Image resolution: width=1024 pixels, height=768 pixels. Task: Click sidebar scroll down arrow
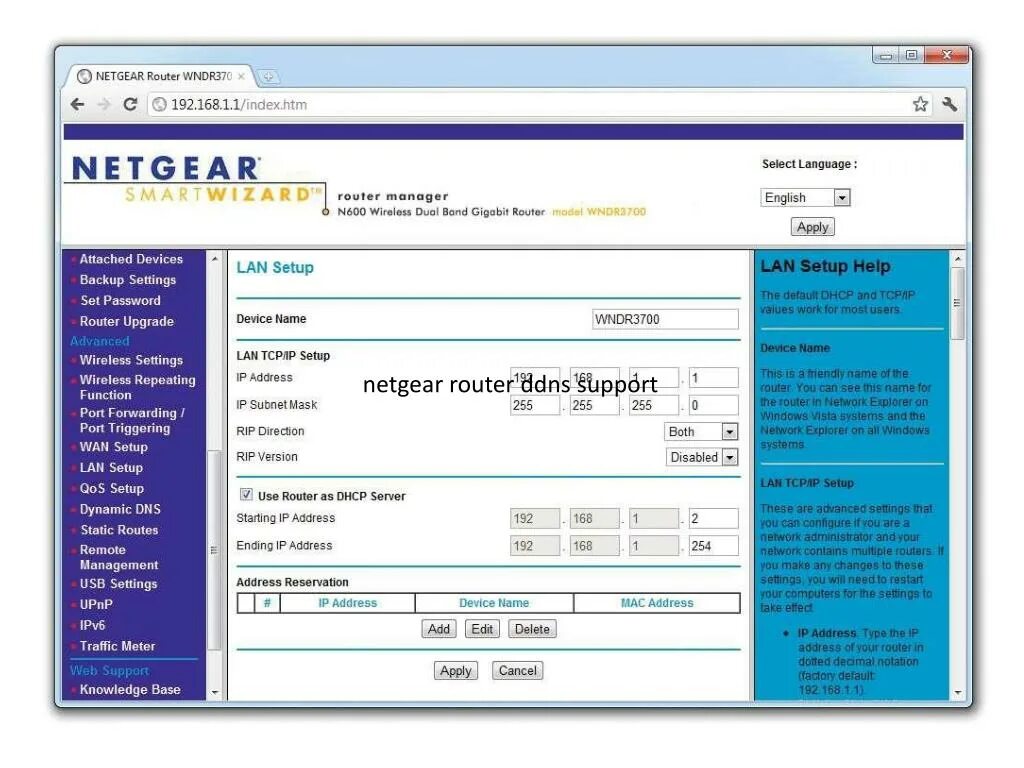click(x=215, y=693)
